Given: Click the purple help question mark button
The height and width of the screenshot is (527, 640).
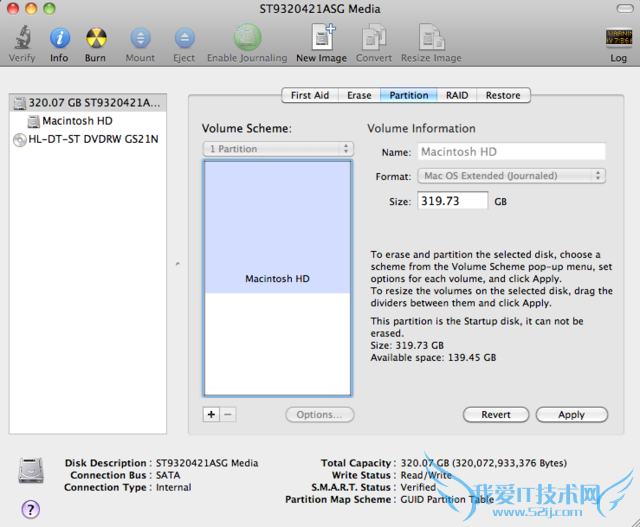Looking at the screenshot, I should click(x=30, y=509).
